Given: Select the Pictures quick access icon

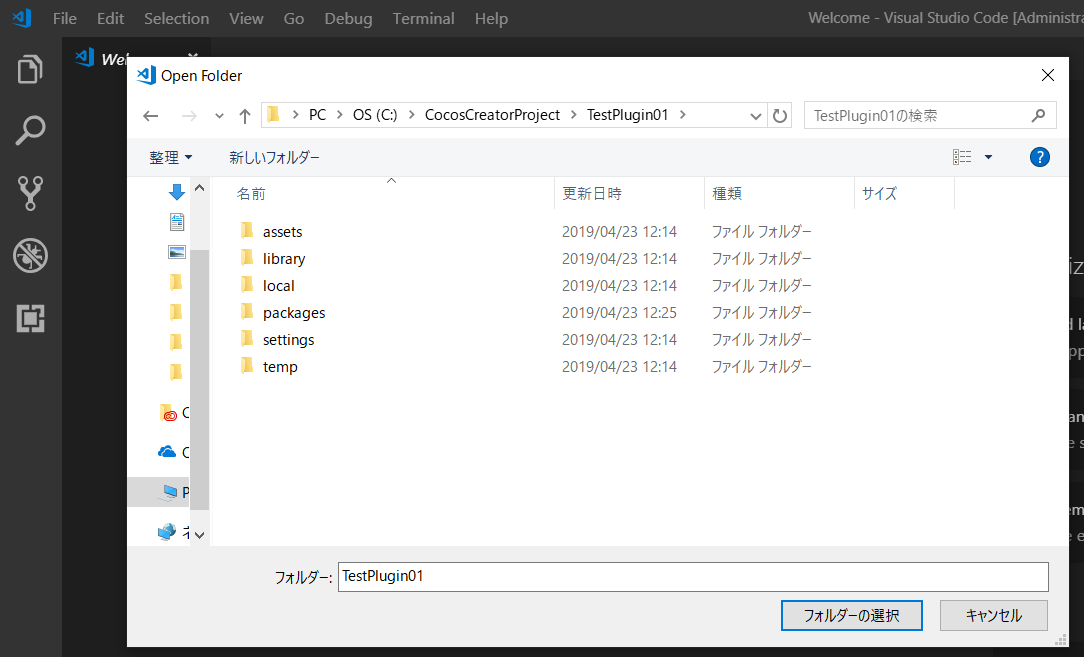Looking at the screenshot, I should coord(177,252).
